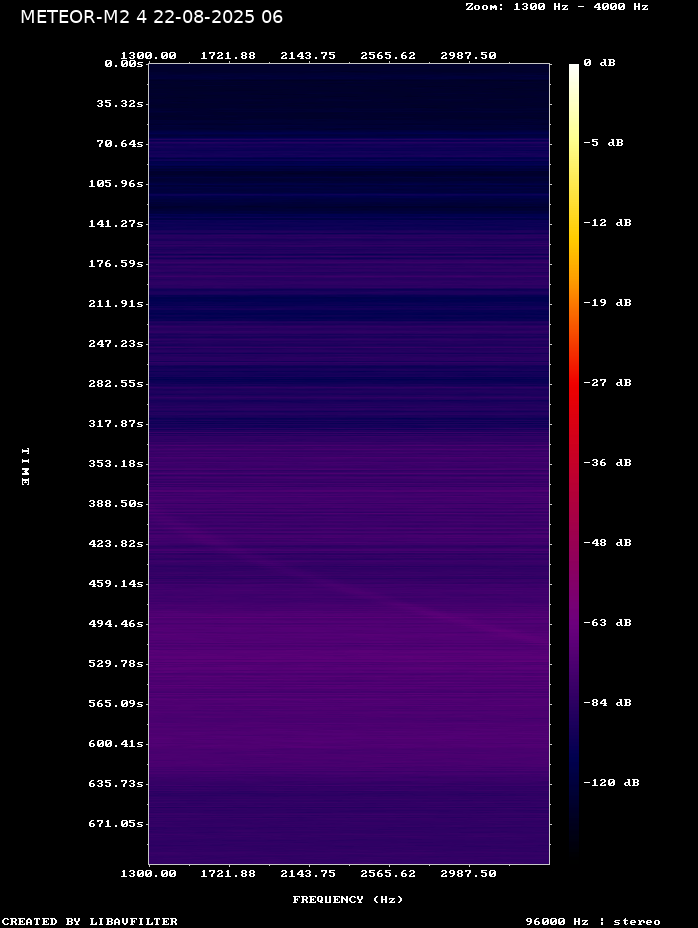Click '2143.75' on the top frequency axis
The width and height of the screenshot is (698, 928).
(x=308, y=56)
